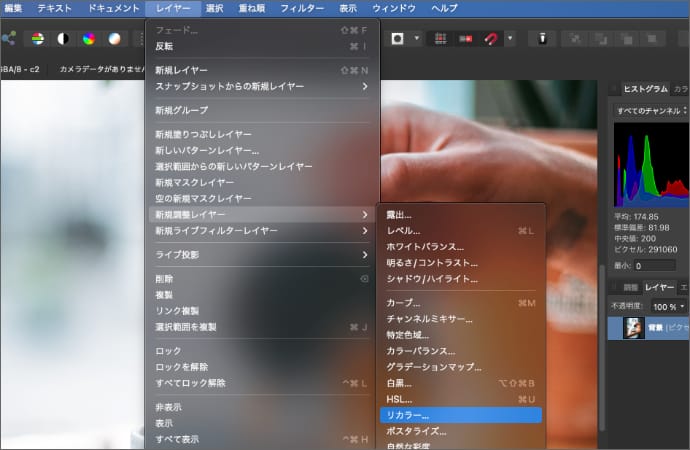This screenshot has height=450, width=690.
Task: Open the snapping options dropdown arrow
Action: [509, 39]
